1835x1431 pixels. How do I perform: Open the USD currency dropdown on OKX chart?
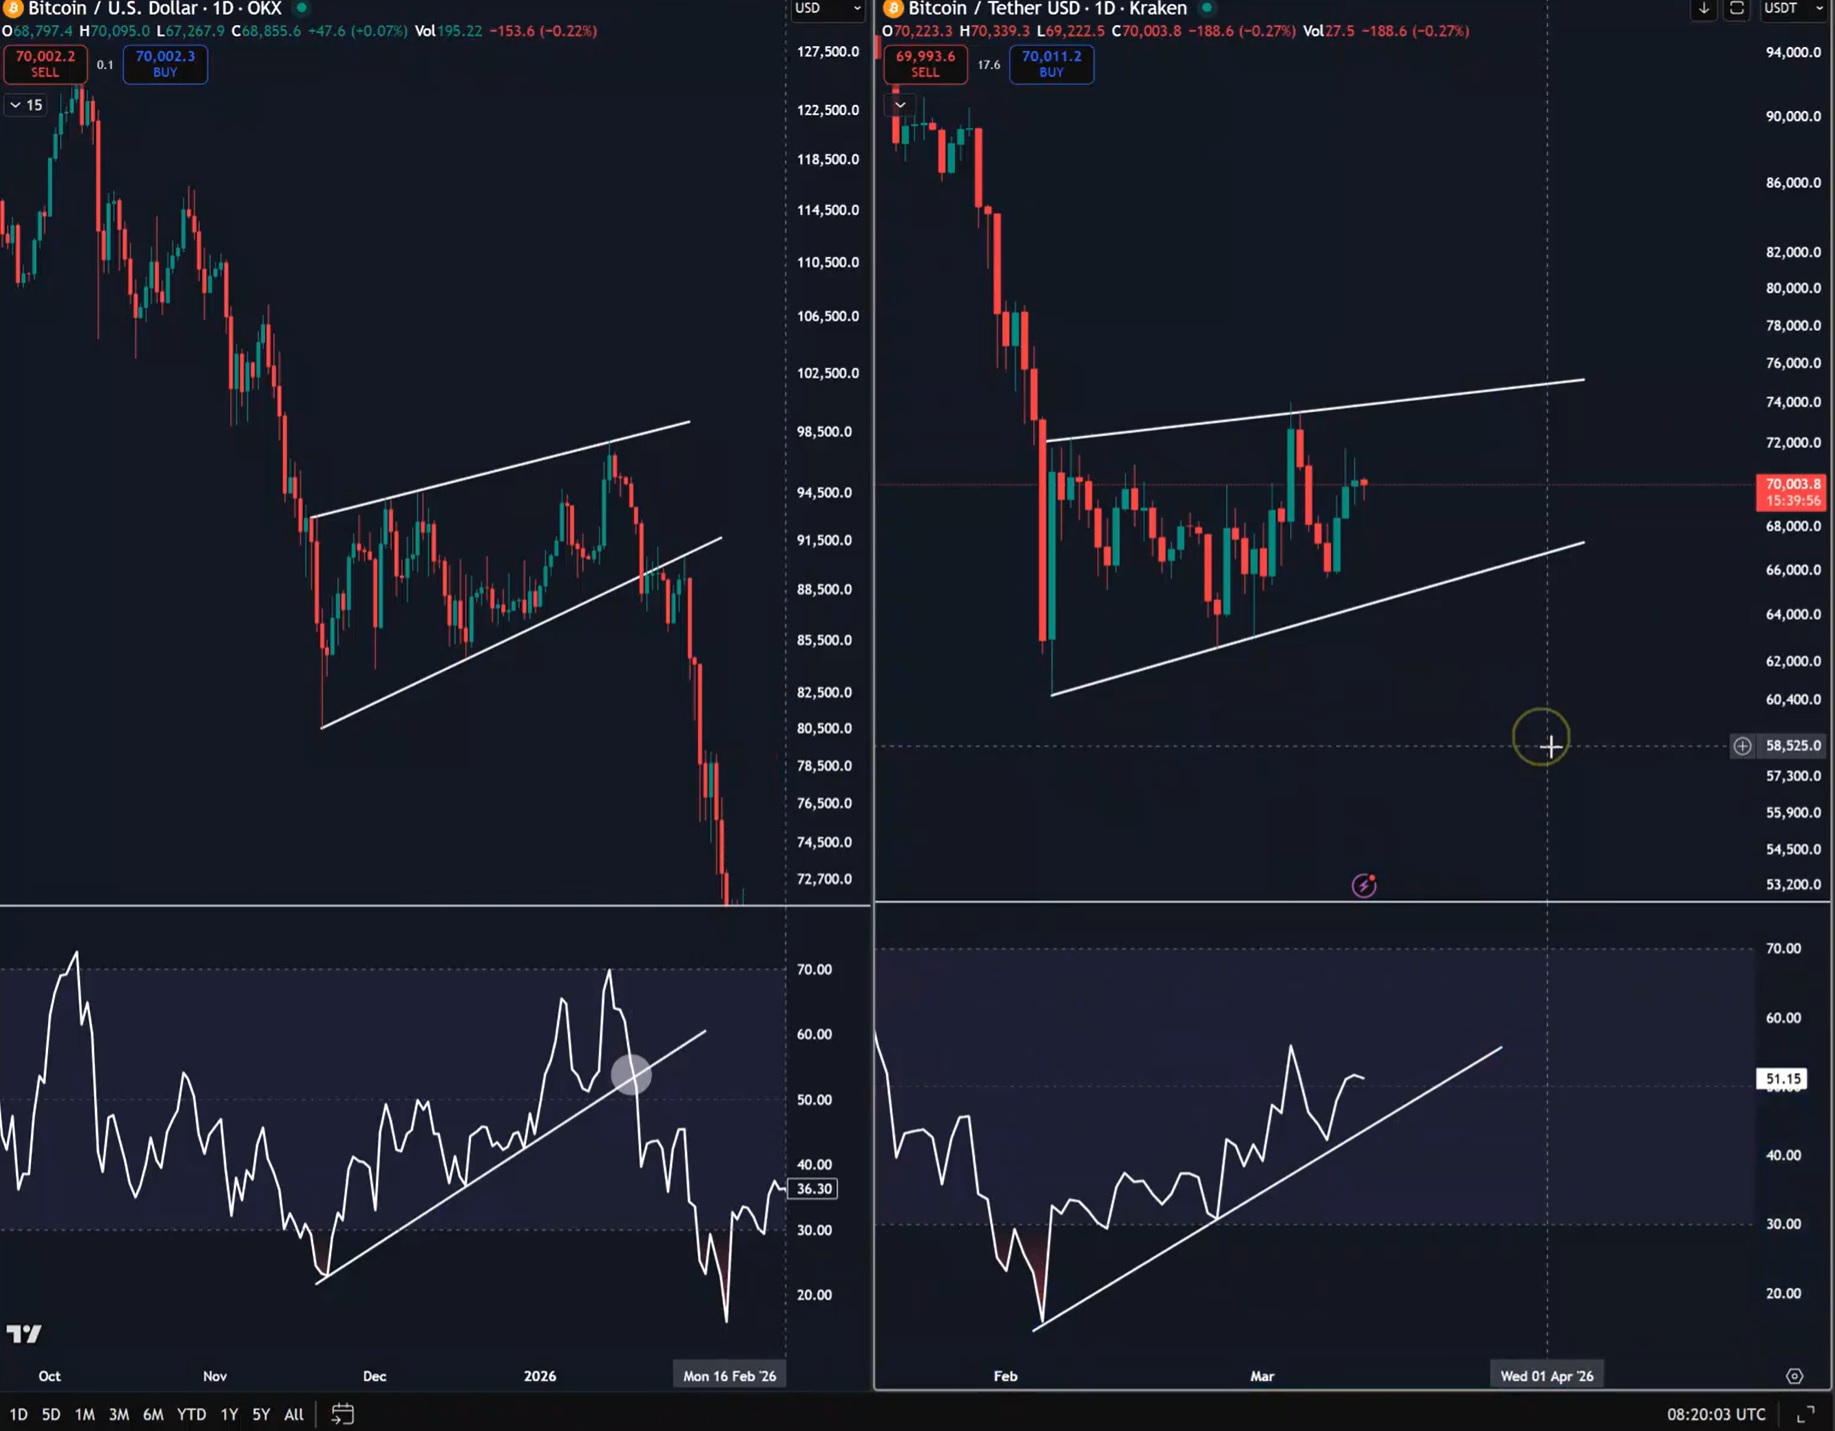(x=827, y=9)
